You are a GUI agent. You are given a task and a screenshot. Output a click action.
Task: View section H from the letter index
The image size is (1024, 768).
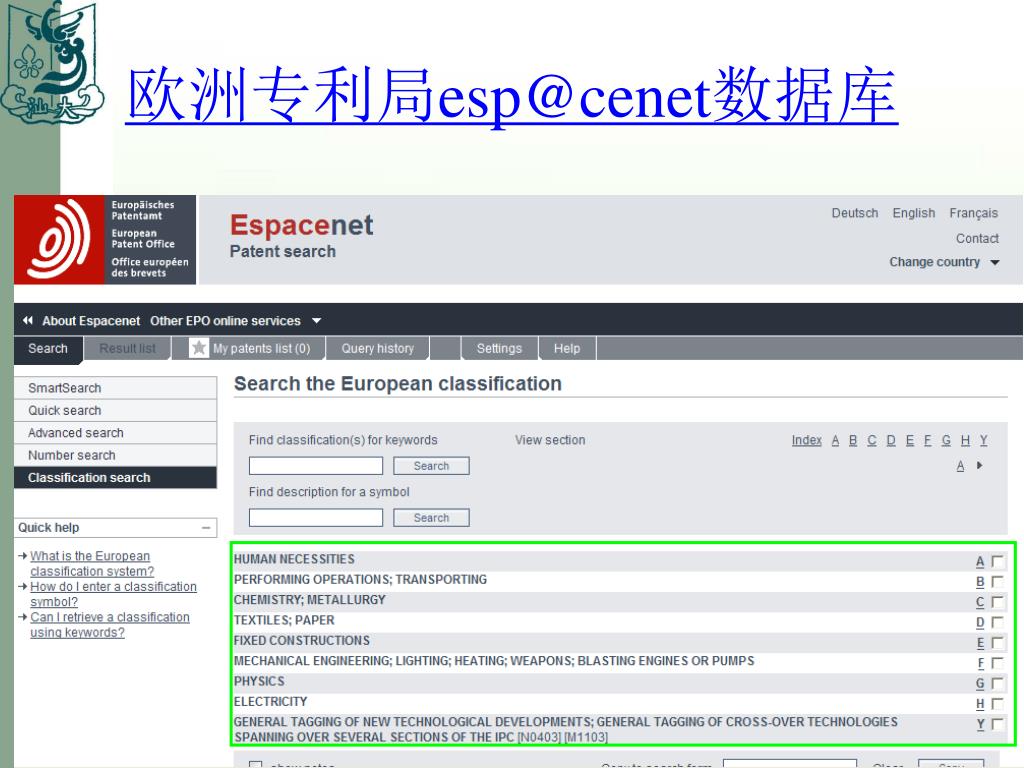(x=965, y=440)
